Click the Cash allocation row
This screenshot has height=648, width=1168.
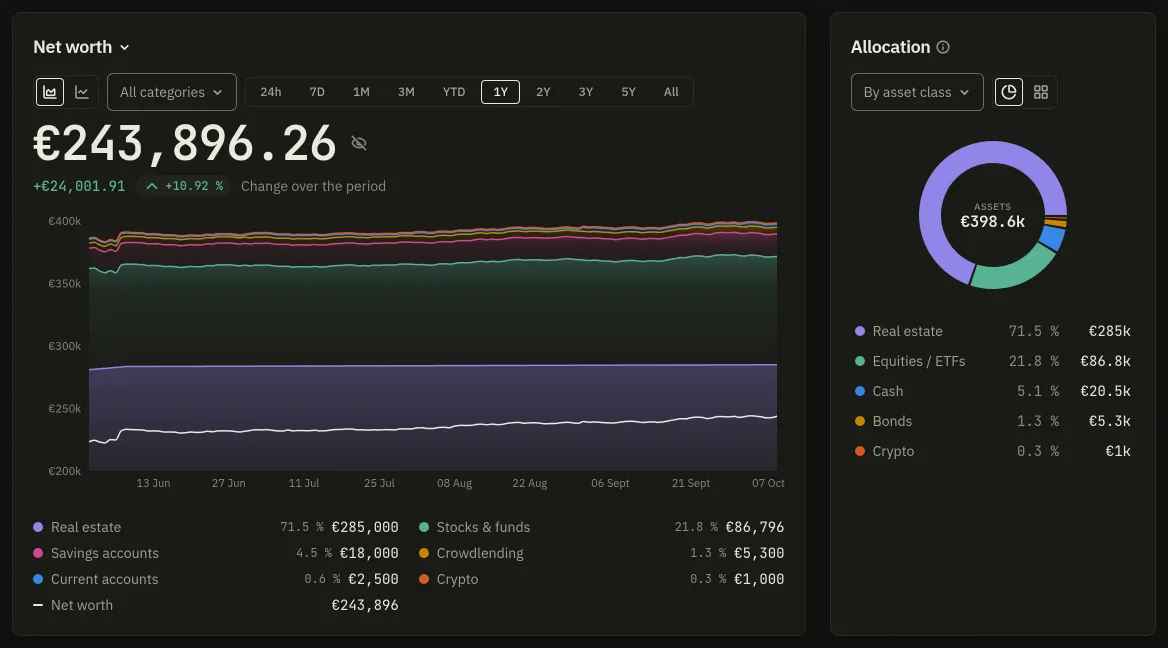point(993,391)
